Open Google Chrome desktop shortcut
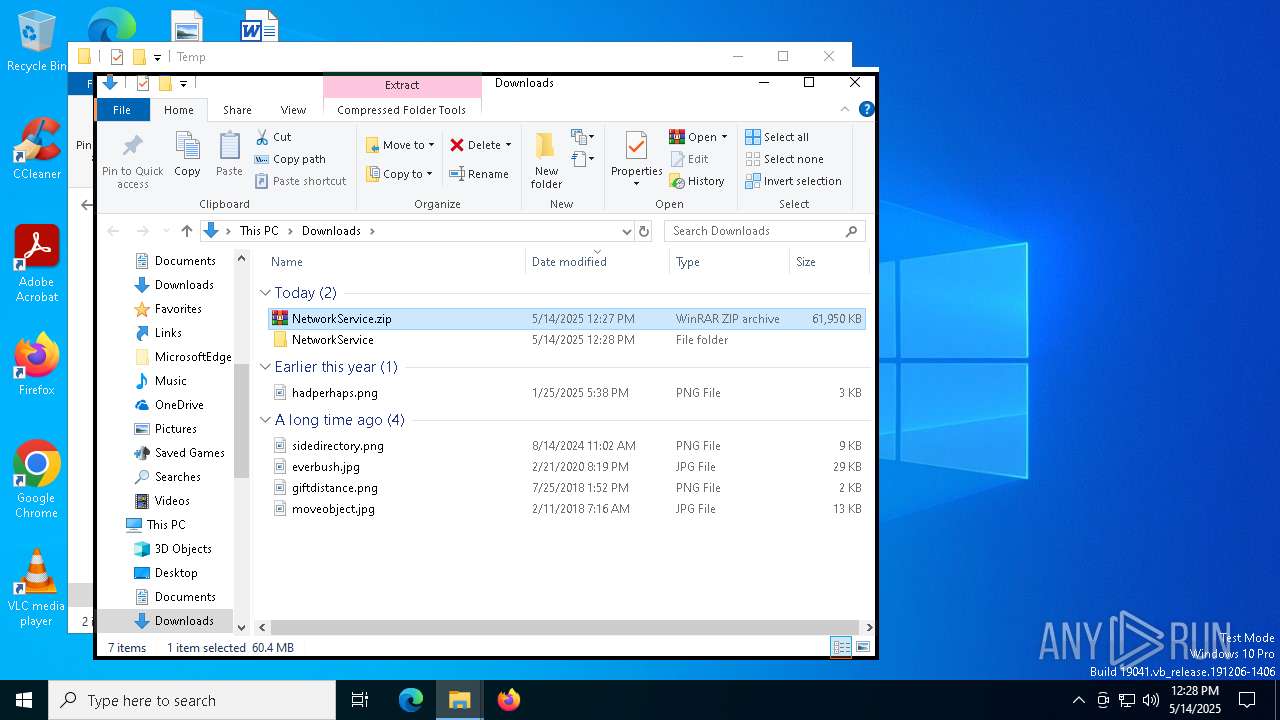Screen dimensions: 1280x720 click(x=37, y=480)
